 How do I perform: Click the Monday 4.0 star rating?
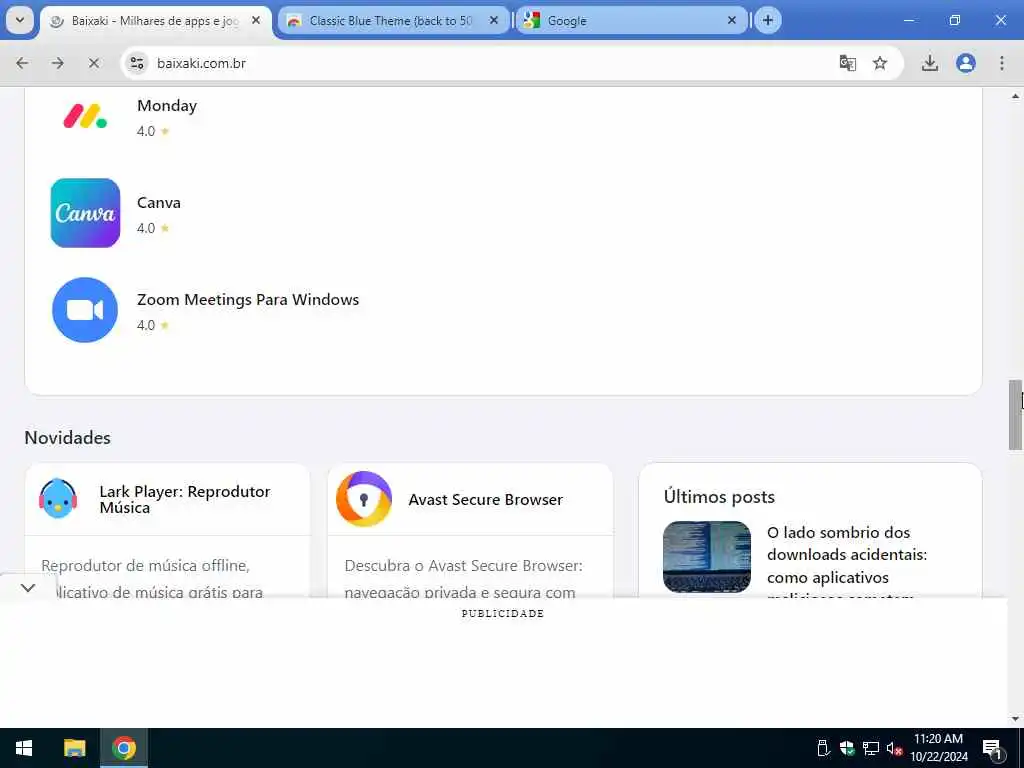[153, 131]
